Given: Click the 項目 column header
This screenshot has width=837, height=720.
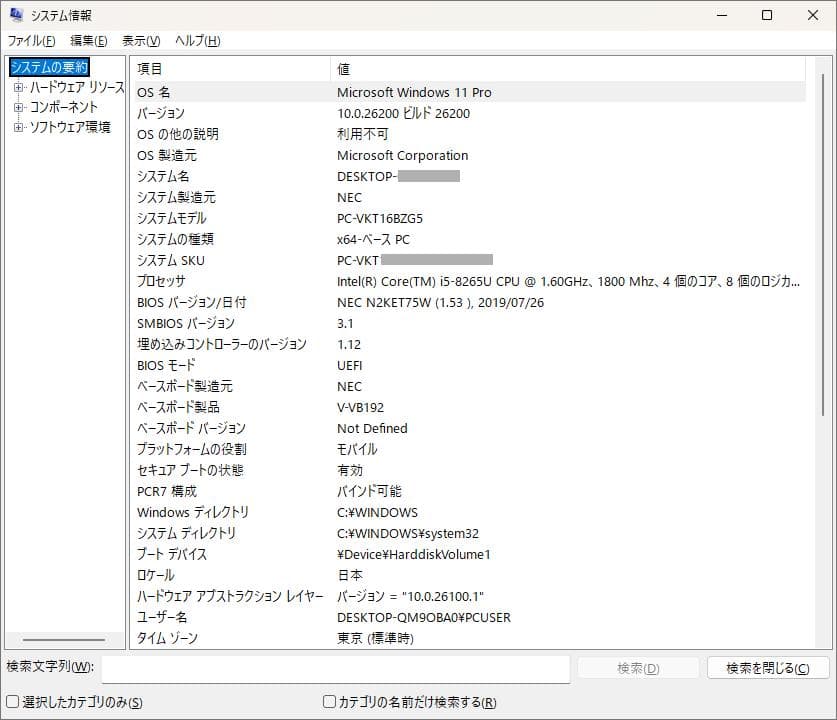Looking at the screenshot, I should pyautogui.click(x=231, y=69).
